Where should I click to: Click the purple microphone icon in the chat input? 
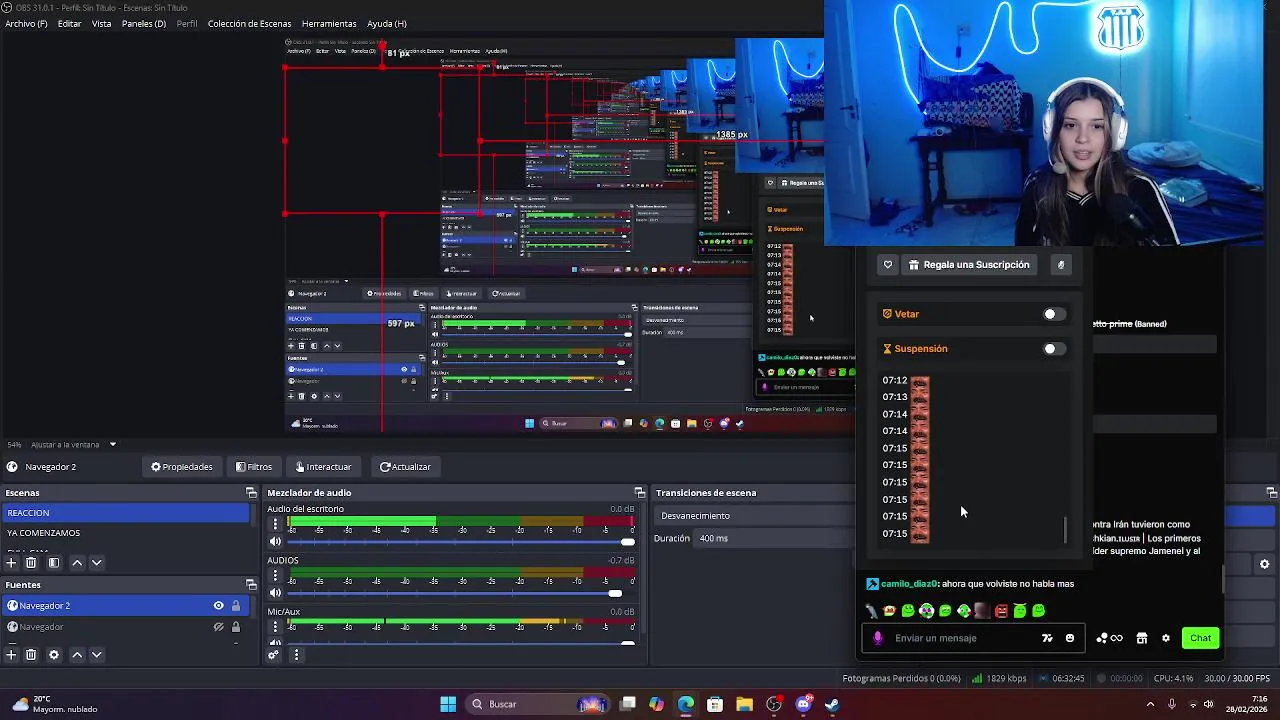(x=878, y=638)
